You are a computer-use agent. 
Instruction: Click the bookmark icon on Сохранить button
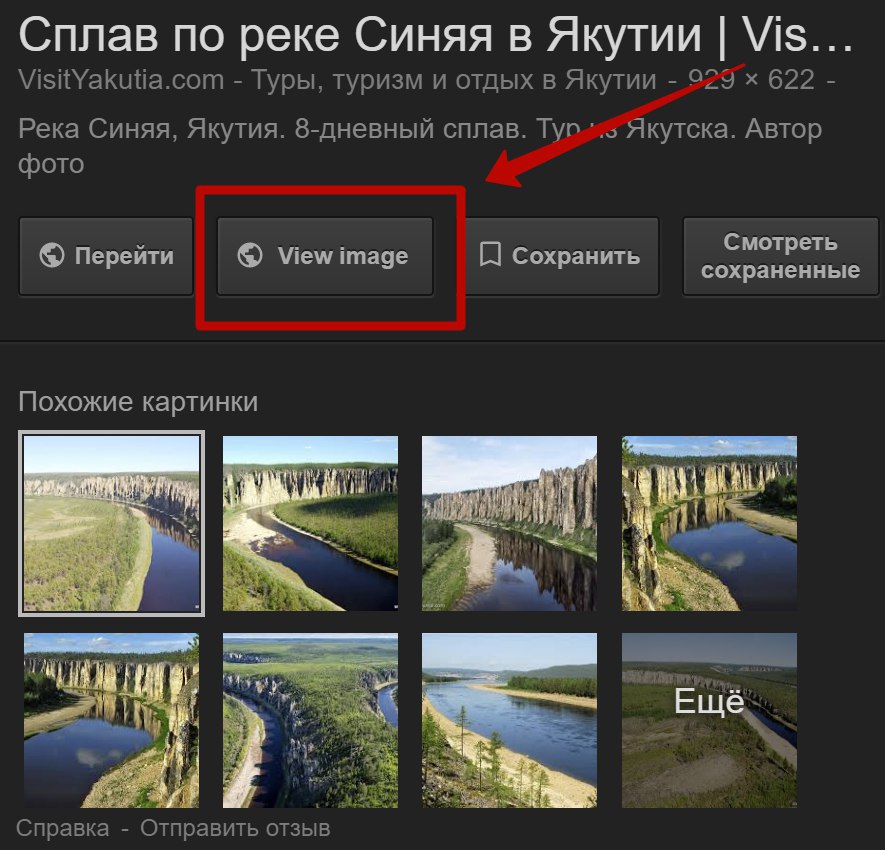point(490,255)
